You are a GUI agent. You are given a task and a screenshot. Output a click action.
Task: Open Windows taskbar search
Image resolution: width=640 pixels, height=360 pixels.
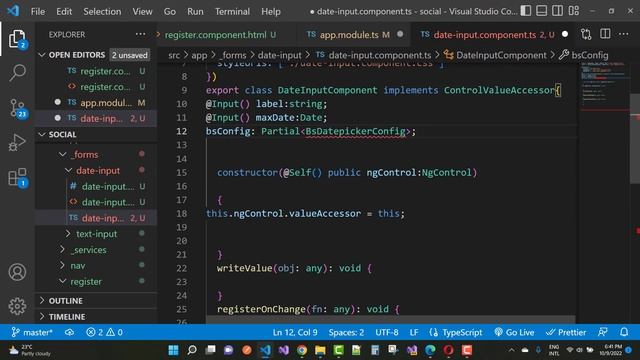[x=192, y=350]
